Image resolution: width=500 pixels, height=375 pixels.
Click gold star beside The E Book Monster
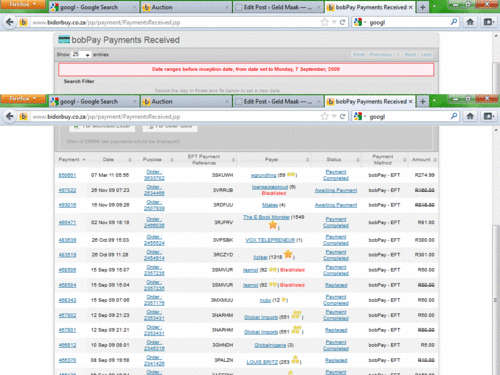point(273,226)
